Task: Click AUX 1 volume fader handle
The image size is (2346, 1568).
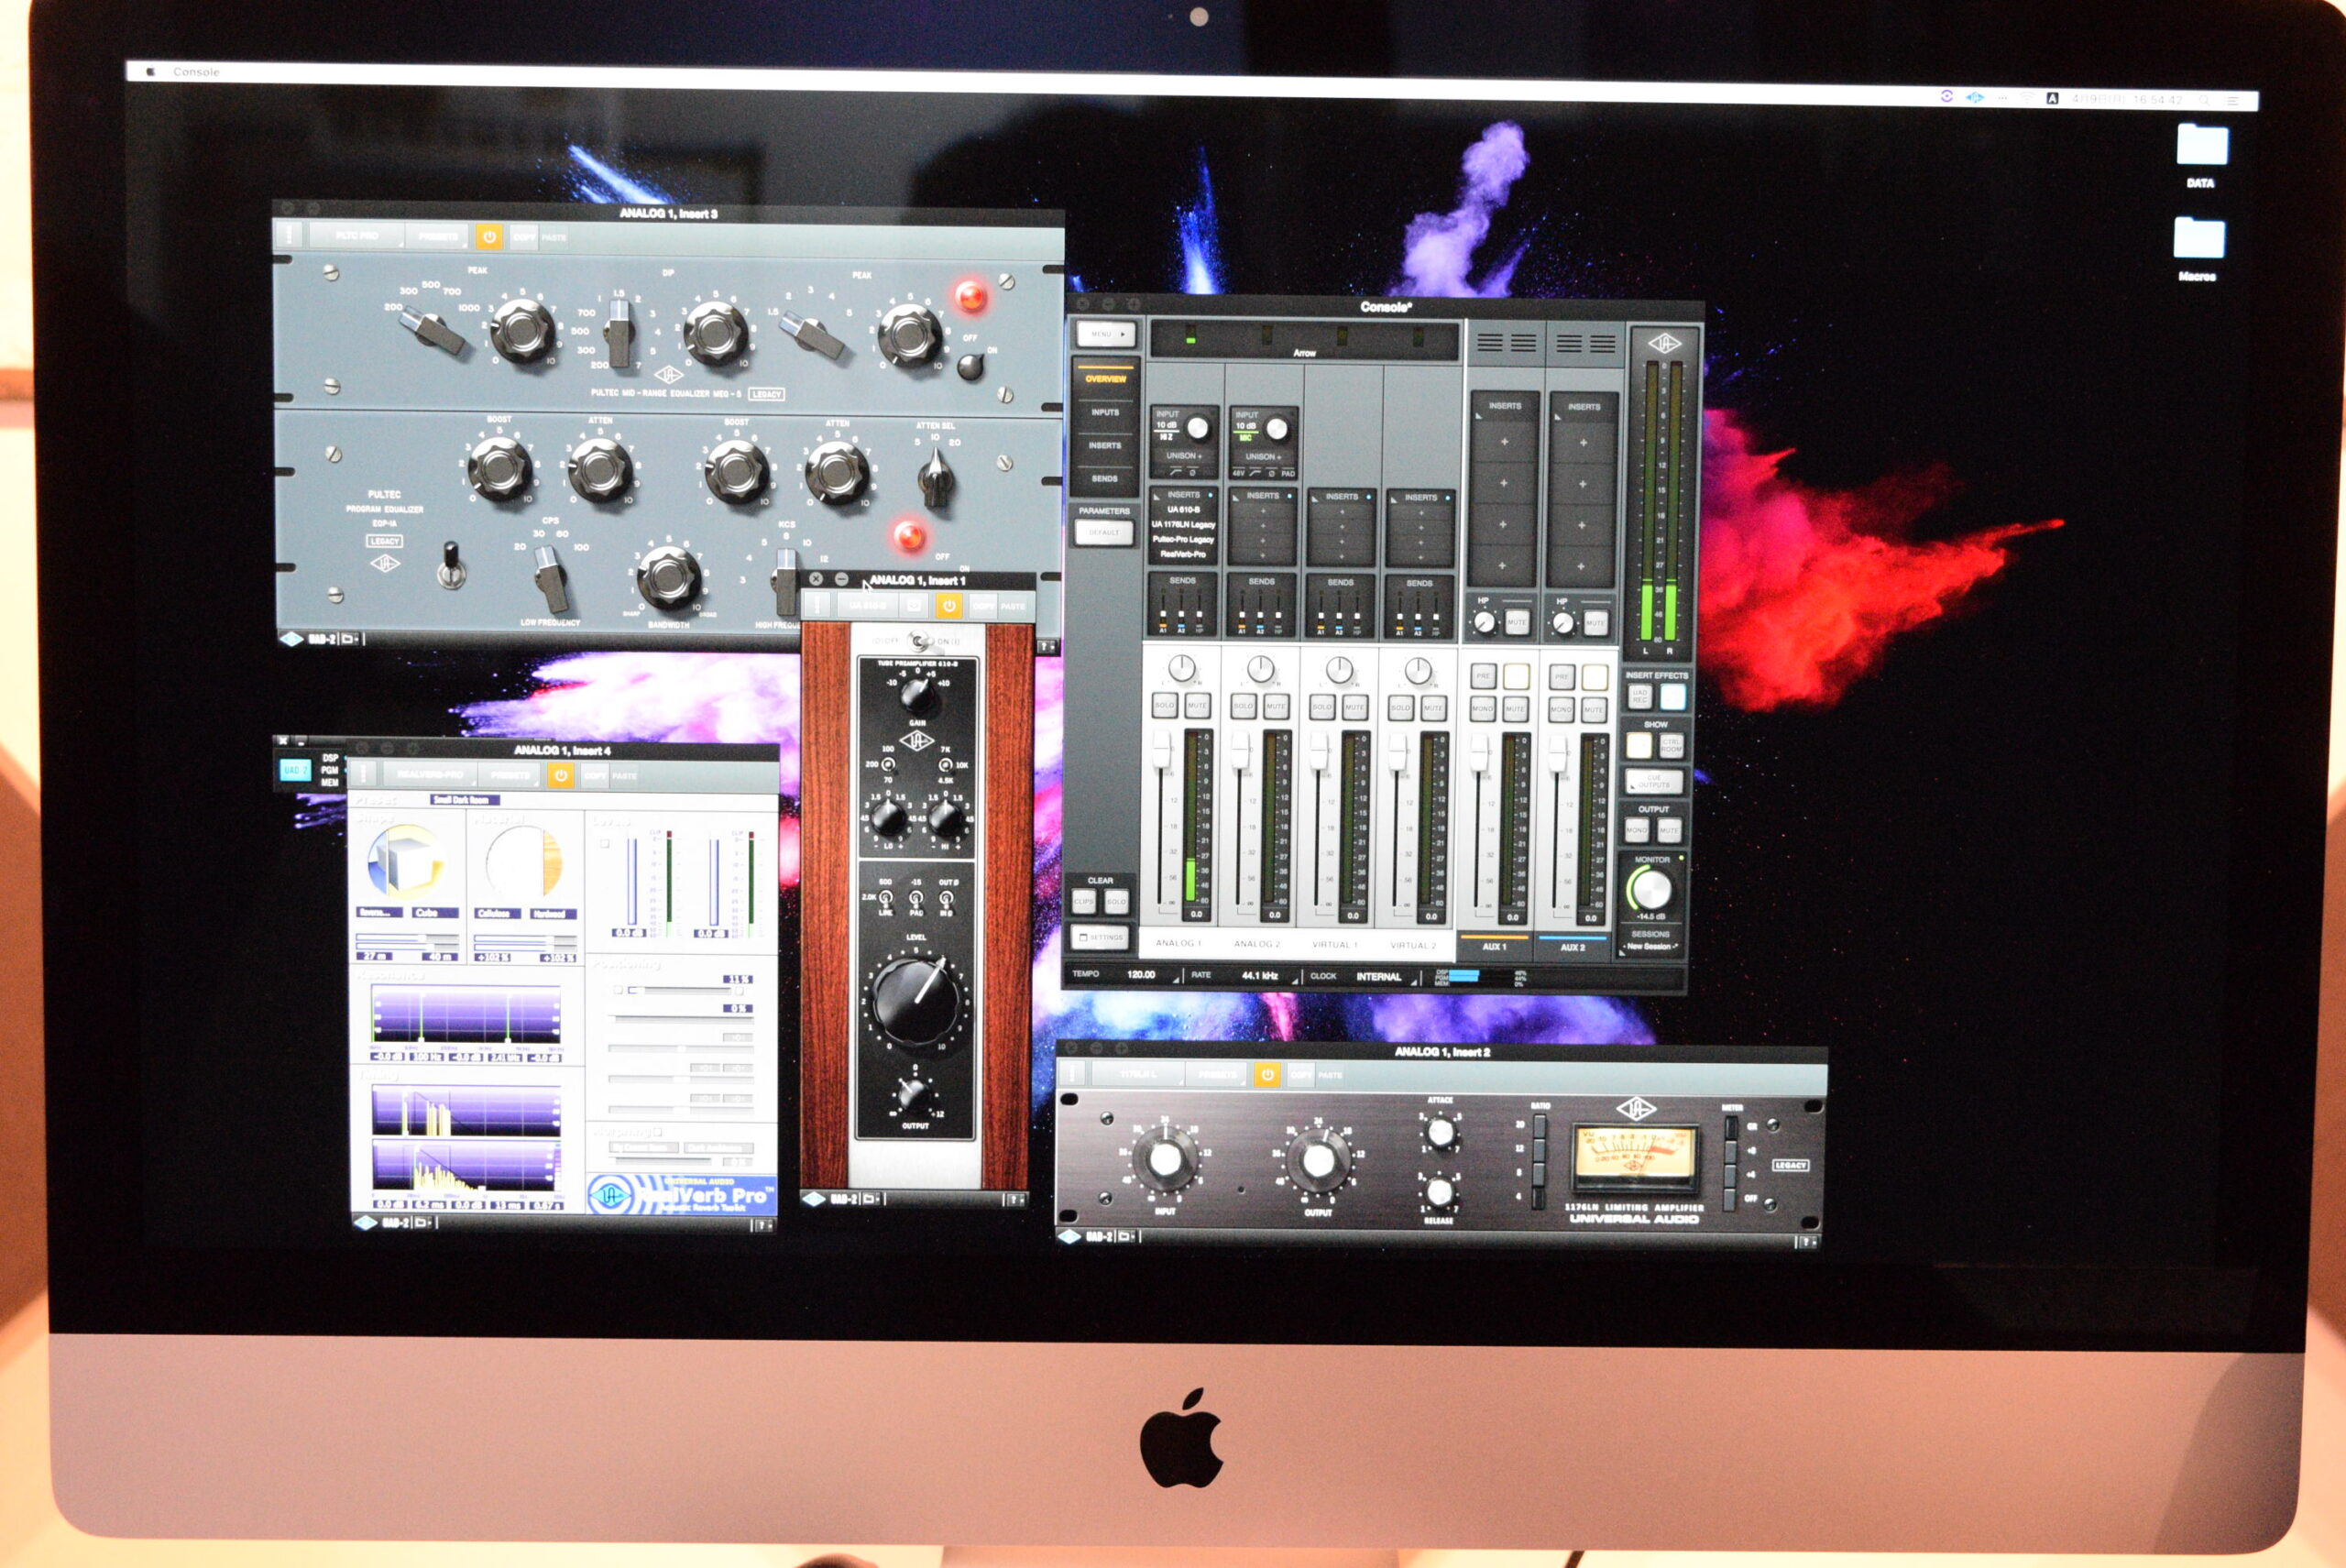Action: (1479, 752)
